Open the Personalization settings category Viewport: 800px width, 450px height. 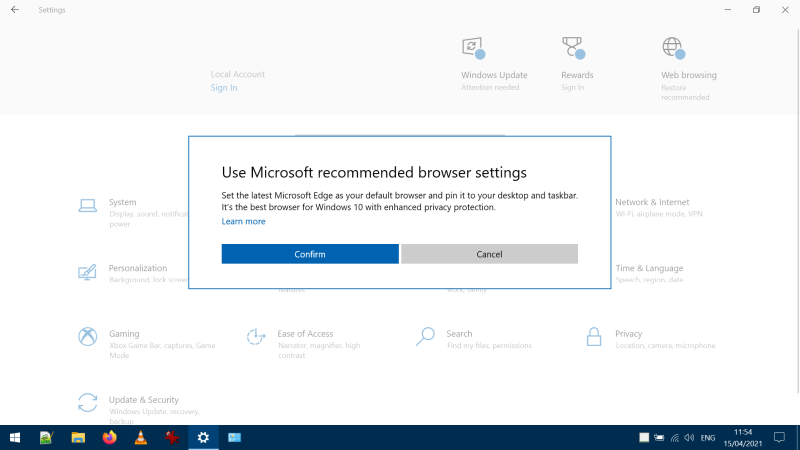tap(88, 272)
